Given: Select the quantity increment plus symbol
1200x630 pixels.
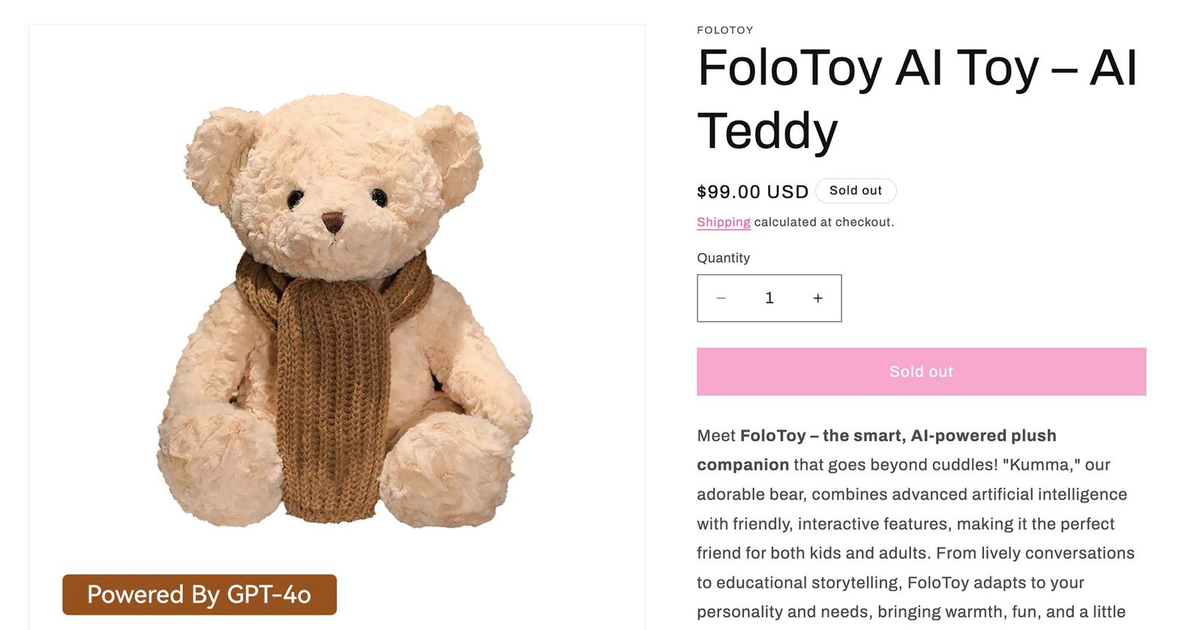Looking at the screenshot, I should pyautogui.click(x=817, y=298).
